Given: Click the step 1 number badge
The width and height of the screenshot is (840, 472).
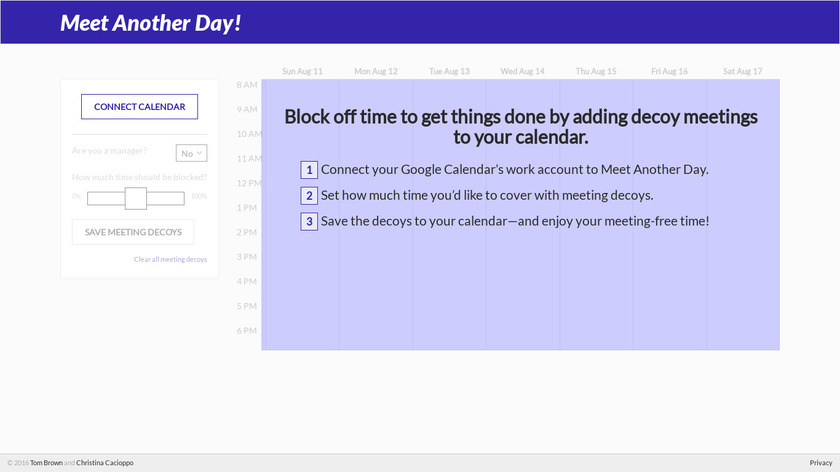Looking at the screenshot, I should 309,170.
